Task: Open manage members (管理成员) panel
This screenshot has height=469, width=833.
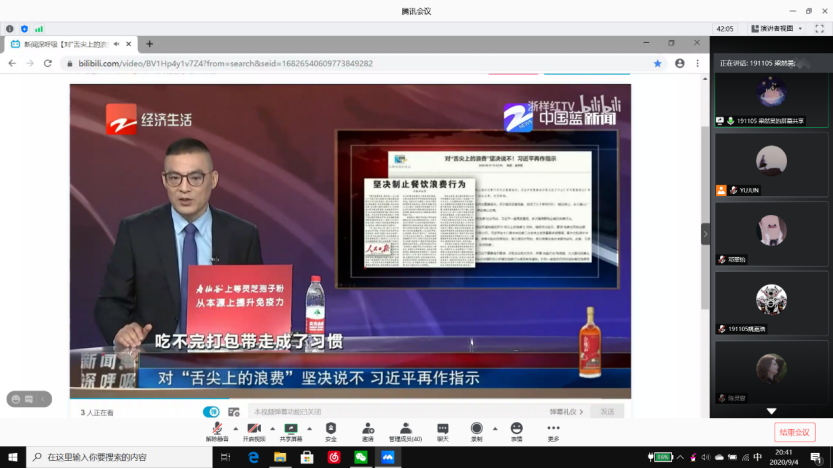Action: click(405, 429)
